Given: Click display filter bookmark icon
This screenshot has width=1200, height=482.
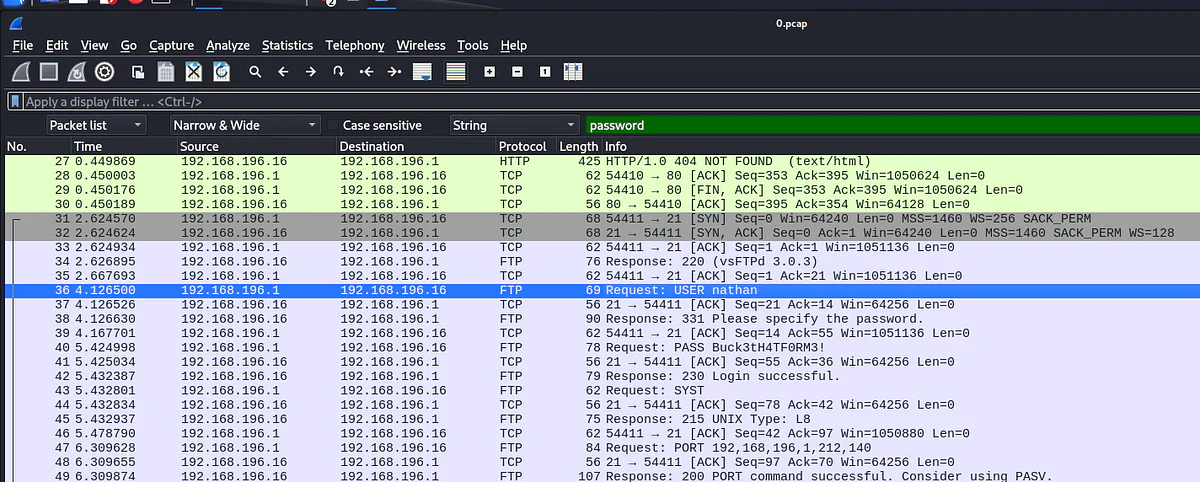Looking at the screenshot, I should (15, 101).
